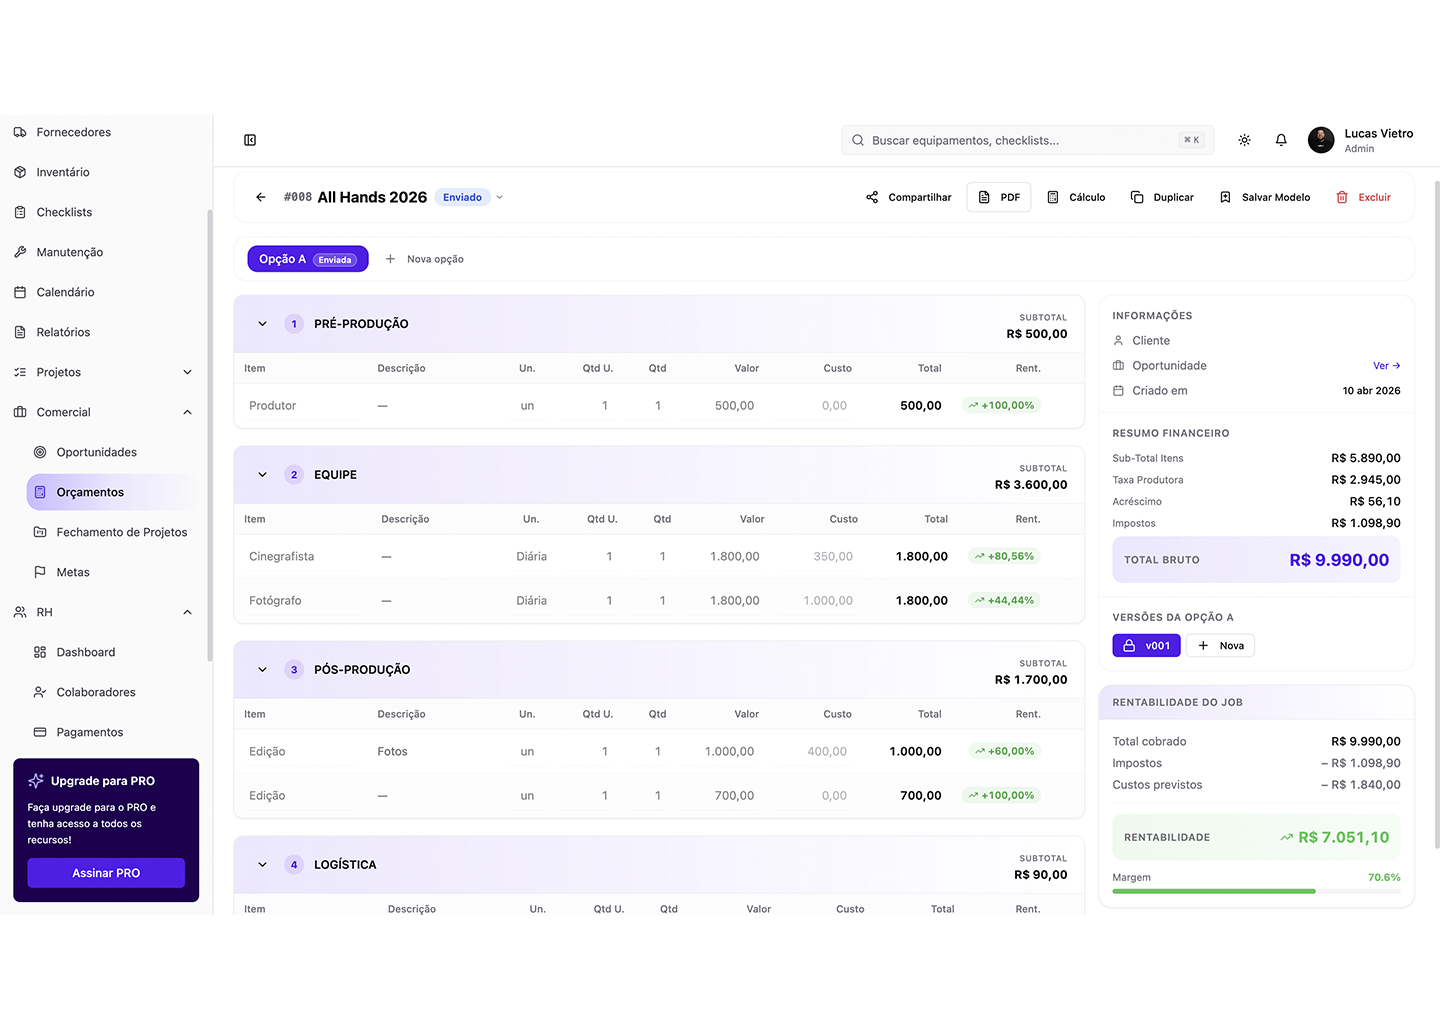Toggle the sidebar collapse icon
Screen dimensions: 1440x1024
click(x=250, y=140)
